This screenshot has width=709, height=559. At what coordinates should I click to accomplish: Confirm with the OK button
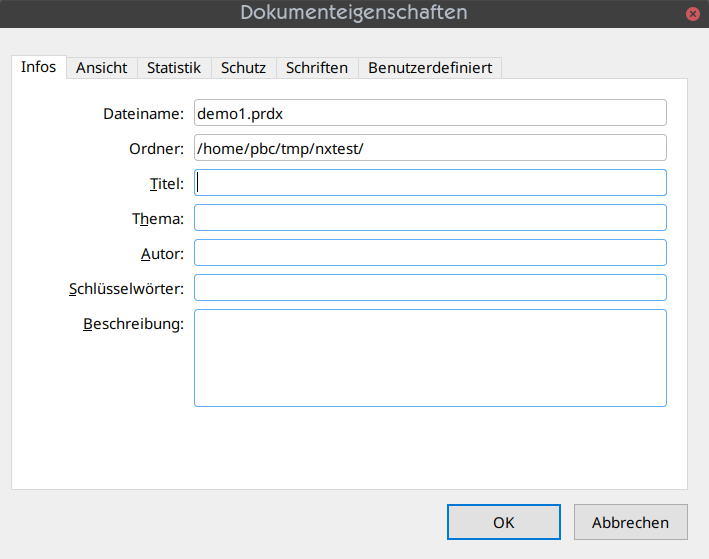(504, 522)
